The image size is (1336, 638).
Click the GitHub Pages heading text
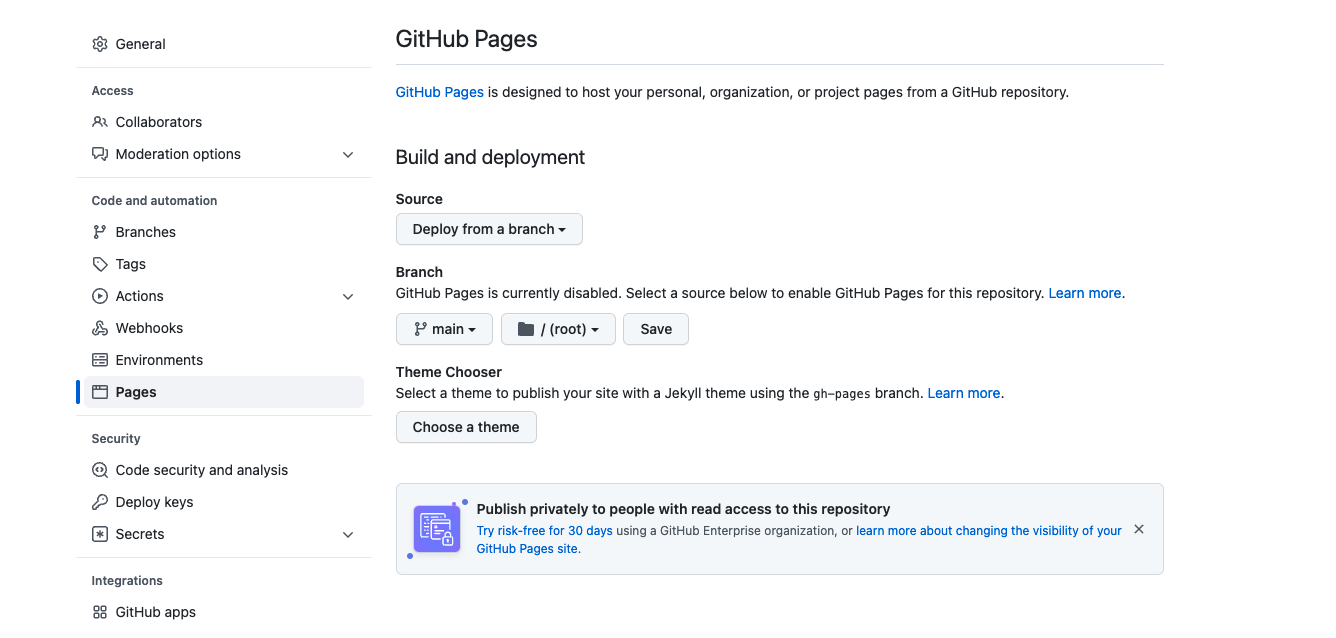467,39
